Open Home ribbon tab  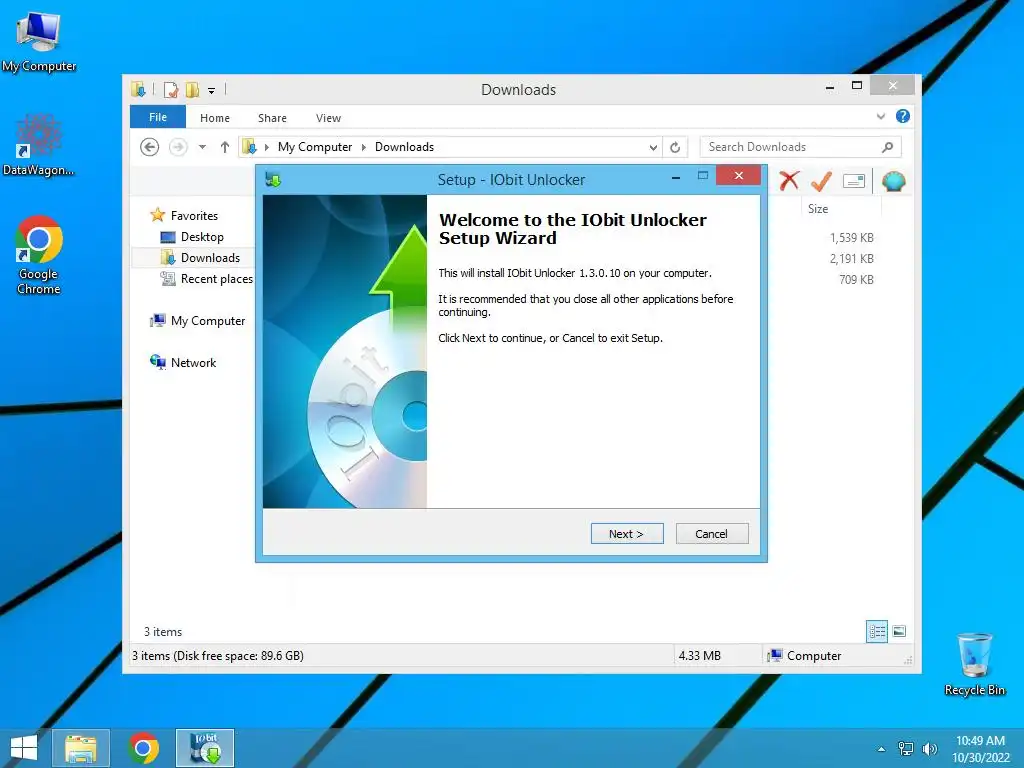[x=215, y=118]
